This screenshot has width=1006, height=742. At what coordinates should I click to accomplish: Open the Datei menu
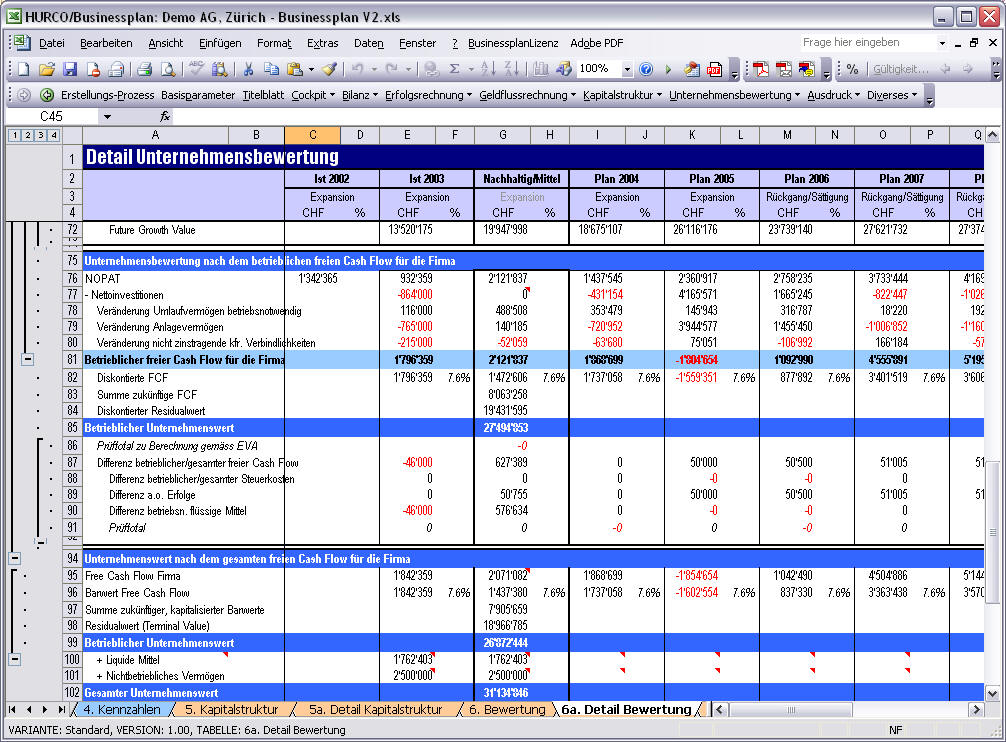point(51,44)
